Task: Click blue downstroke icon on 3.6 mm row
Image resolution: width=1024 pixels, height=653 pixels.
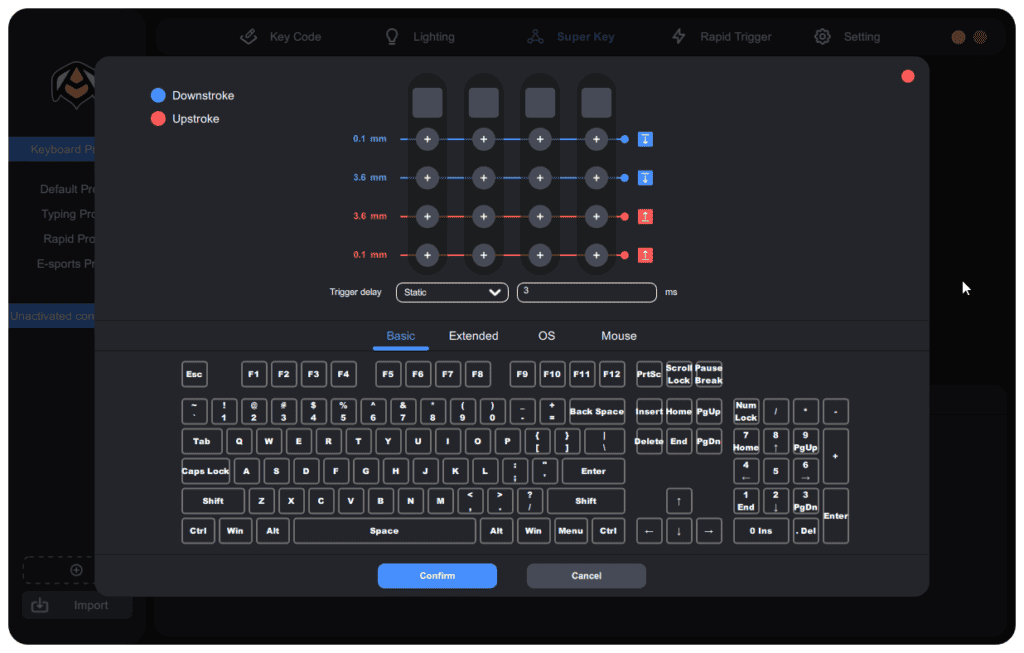Action: pos(645,178)
